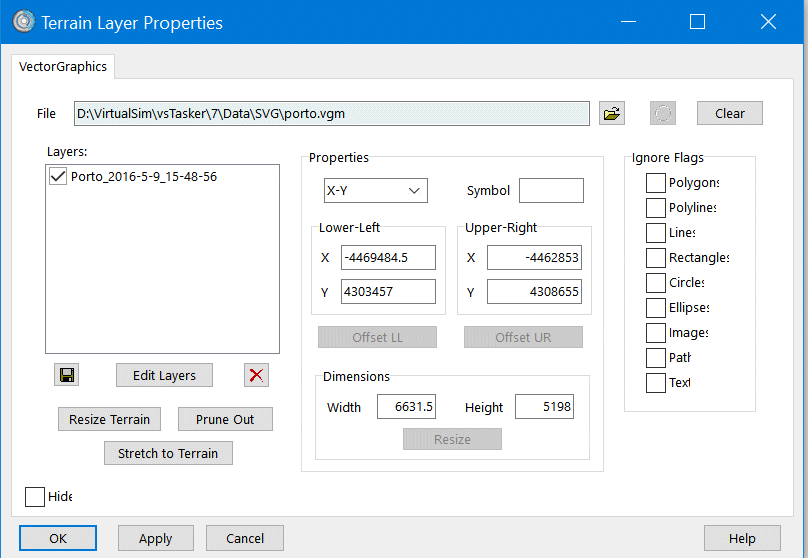Screen dimensions: 808x558
Task: Click into the Lower-Left X field
Action: click(388, 258)
